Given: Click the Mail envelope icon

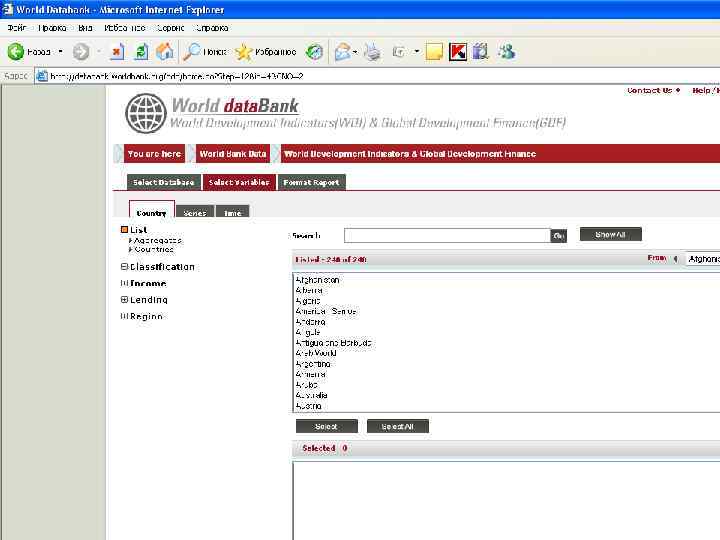Looking at the screenshot, I should 343,52.
